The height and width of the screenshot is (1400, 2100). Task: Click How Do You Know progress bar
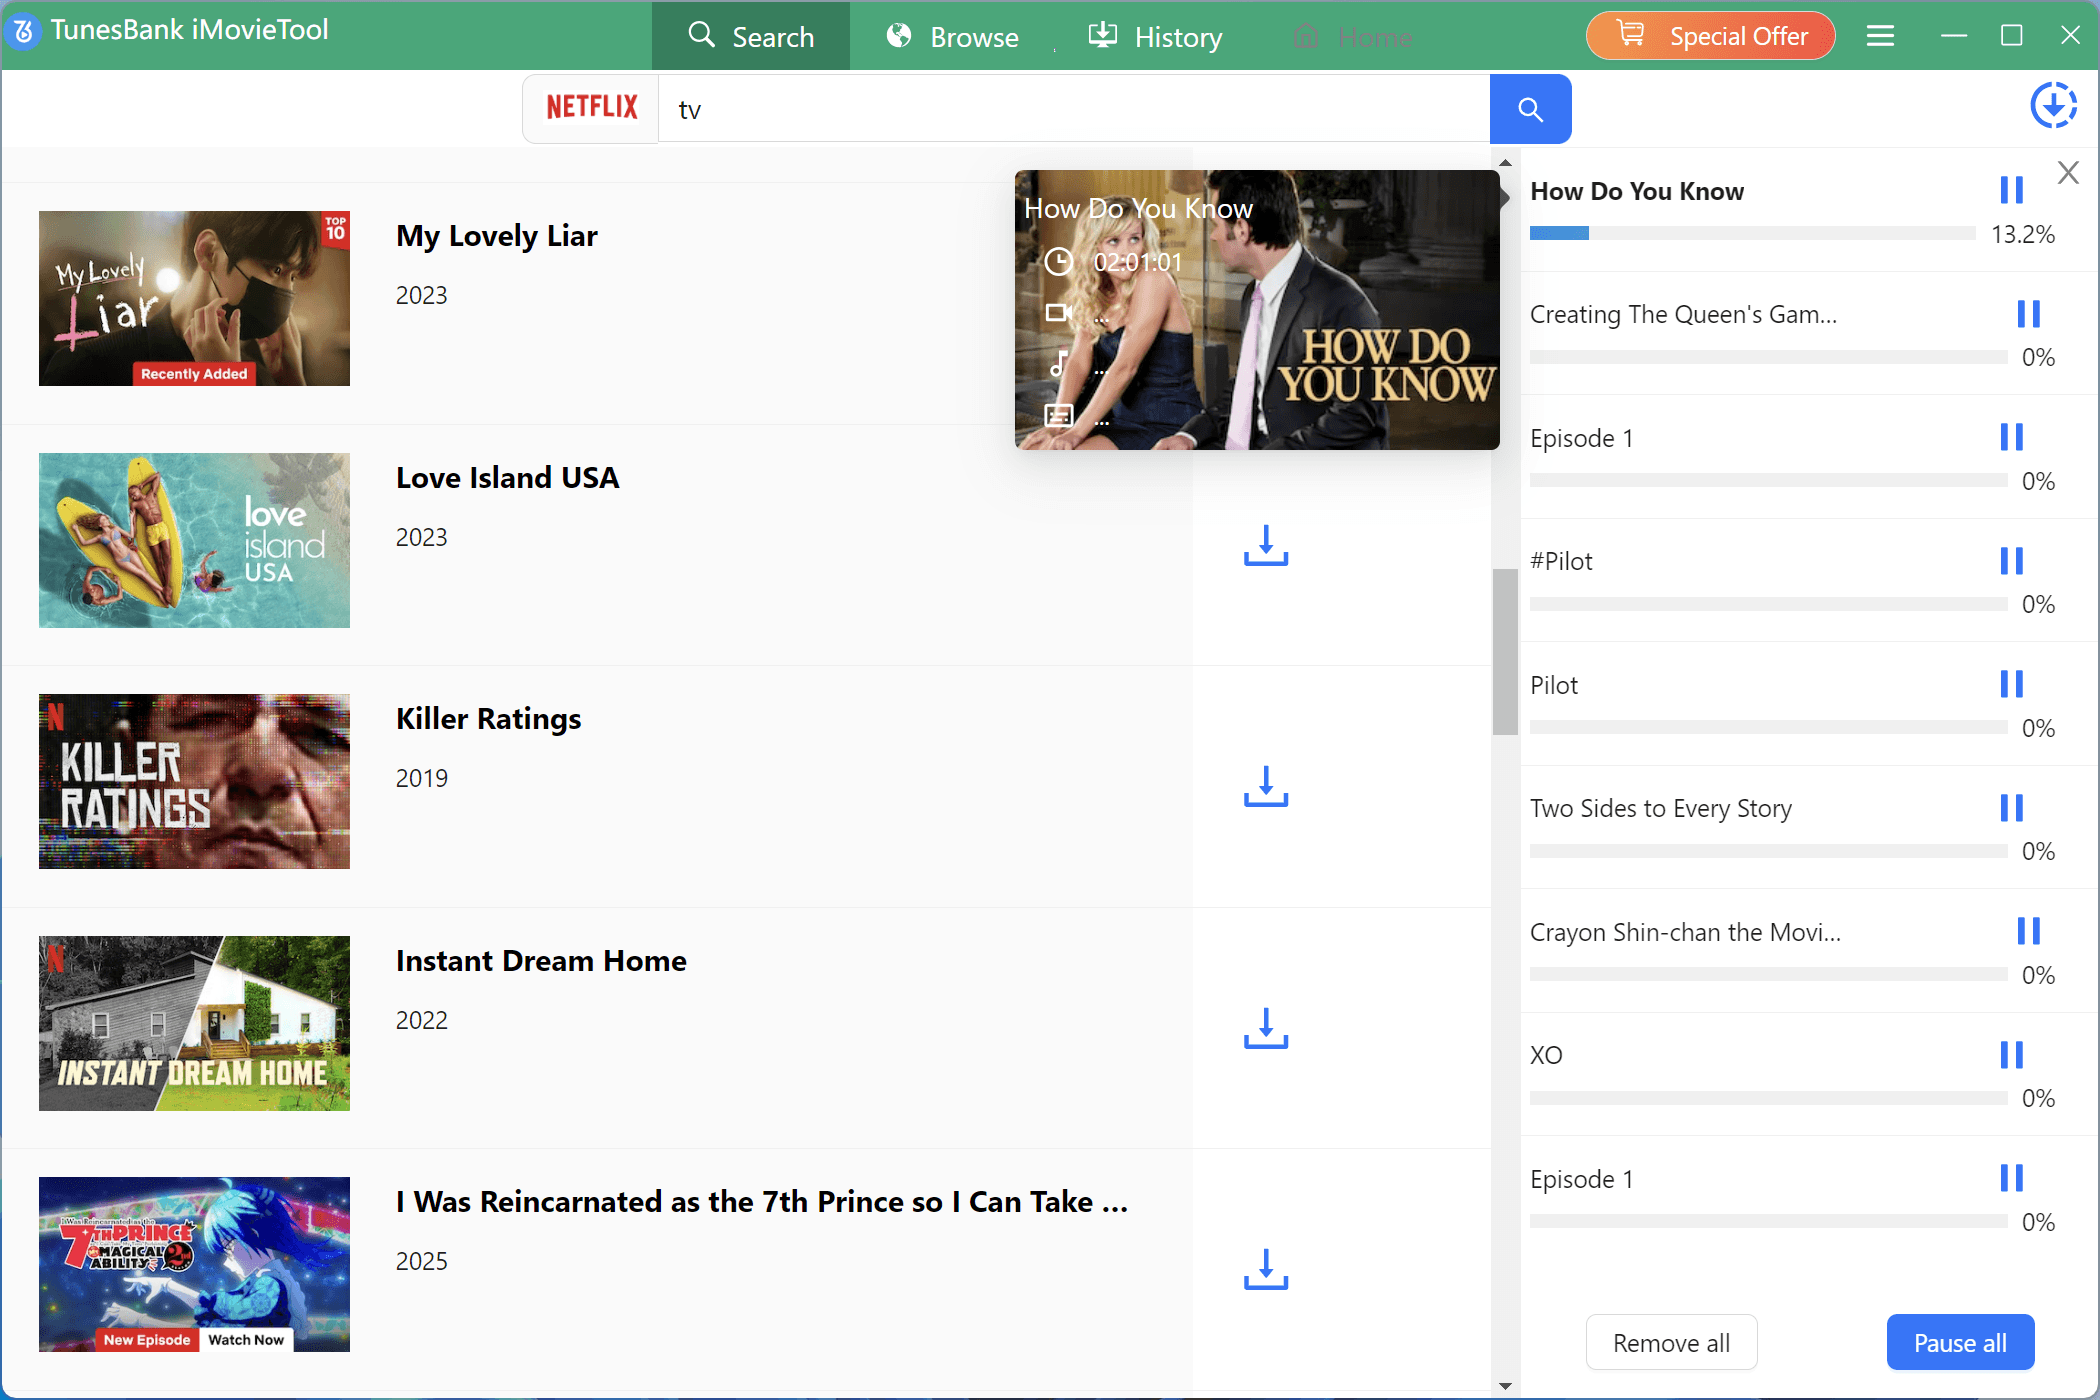click(x=1752, y=233)
